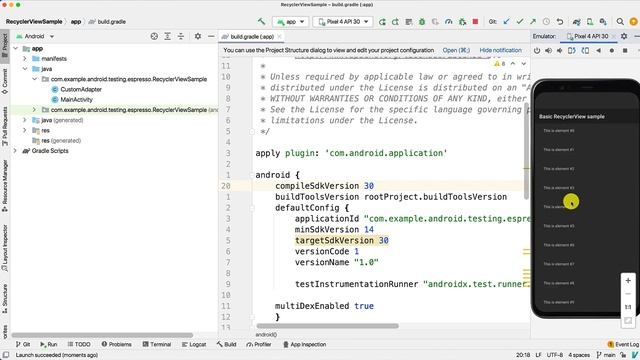Collapse the java folder

point(25,69)
